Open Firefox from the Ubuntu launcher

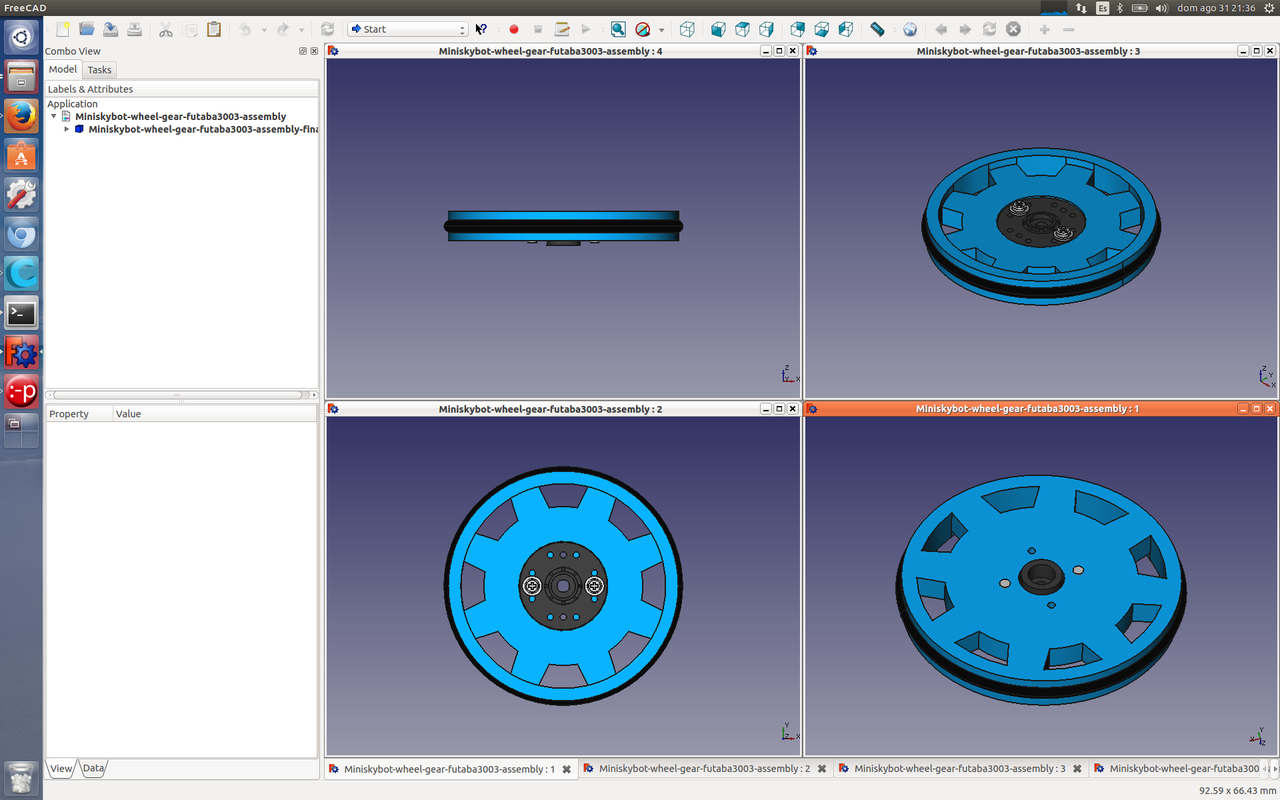(x=21, y=116)
